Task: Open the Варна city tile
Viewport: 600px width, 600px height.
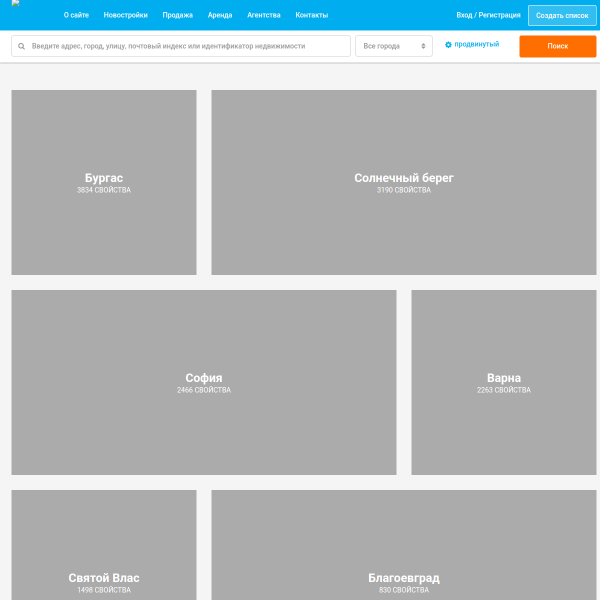Action: [x=504, y=382]
